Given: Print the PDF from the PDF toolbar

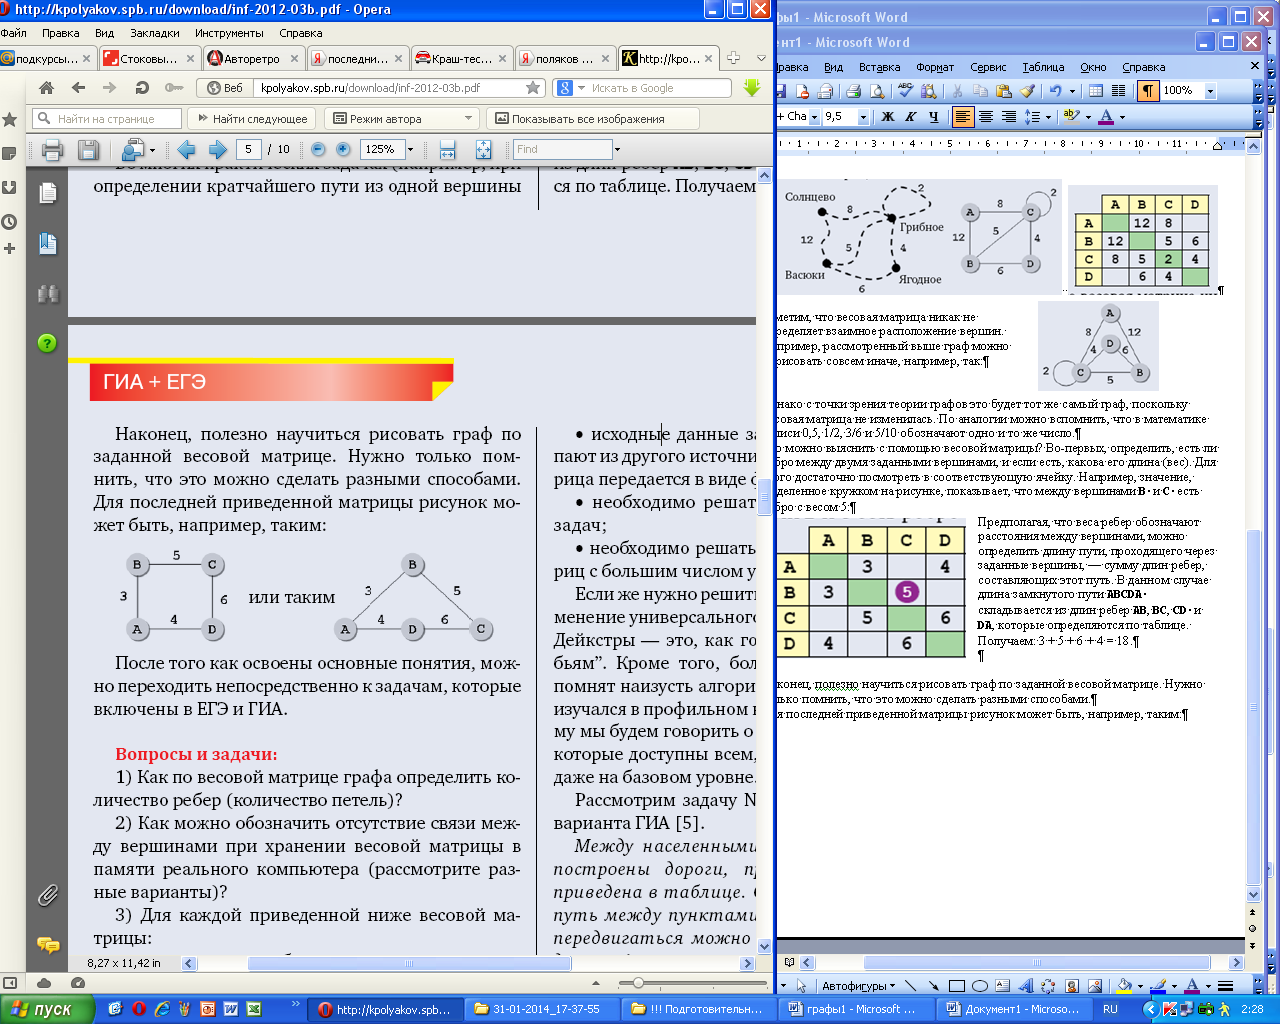Looking at the screenshot, I should click(53, 150).
